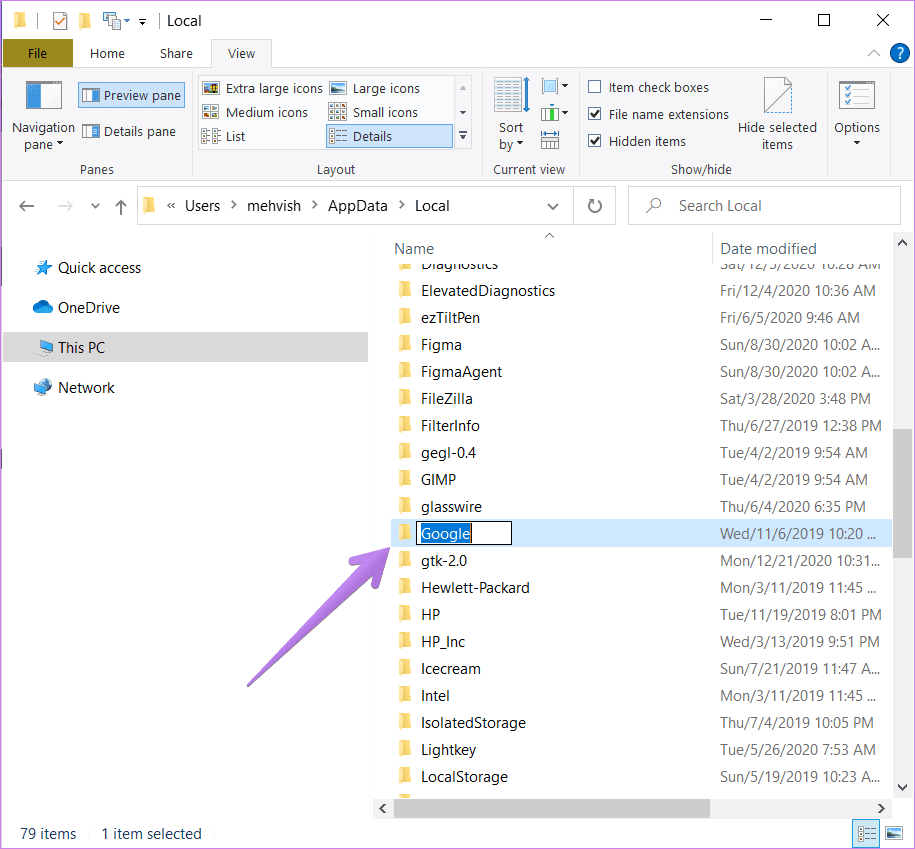Viewport: 915px width, 849px height.
Task: Open the File tab
Action: coord(37,53)
